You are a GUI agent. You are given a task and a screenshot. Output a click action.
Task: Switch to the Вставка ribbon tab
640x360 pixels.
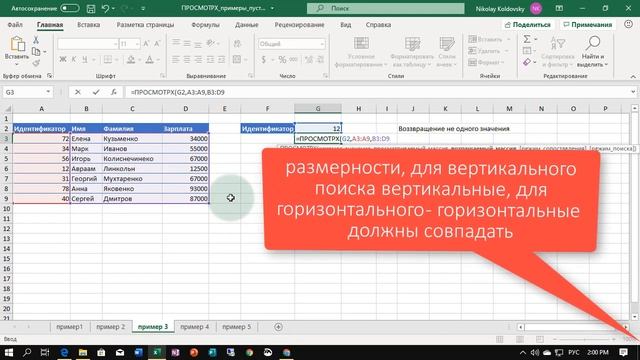89,25
